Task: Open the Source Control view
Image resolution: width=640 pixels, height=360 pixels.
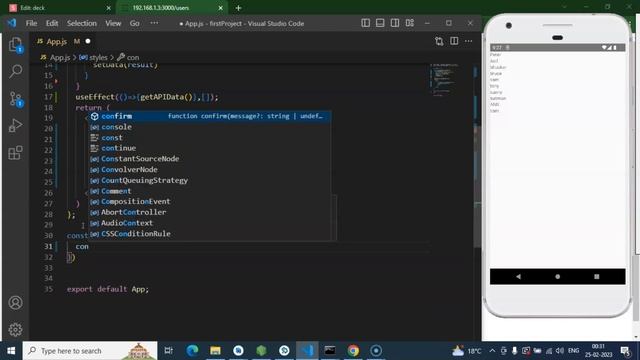Action: tap(16, 99)
